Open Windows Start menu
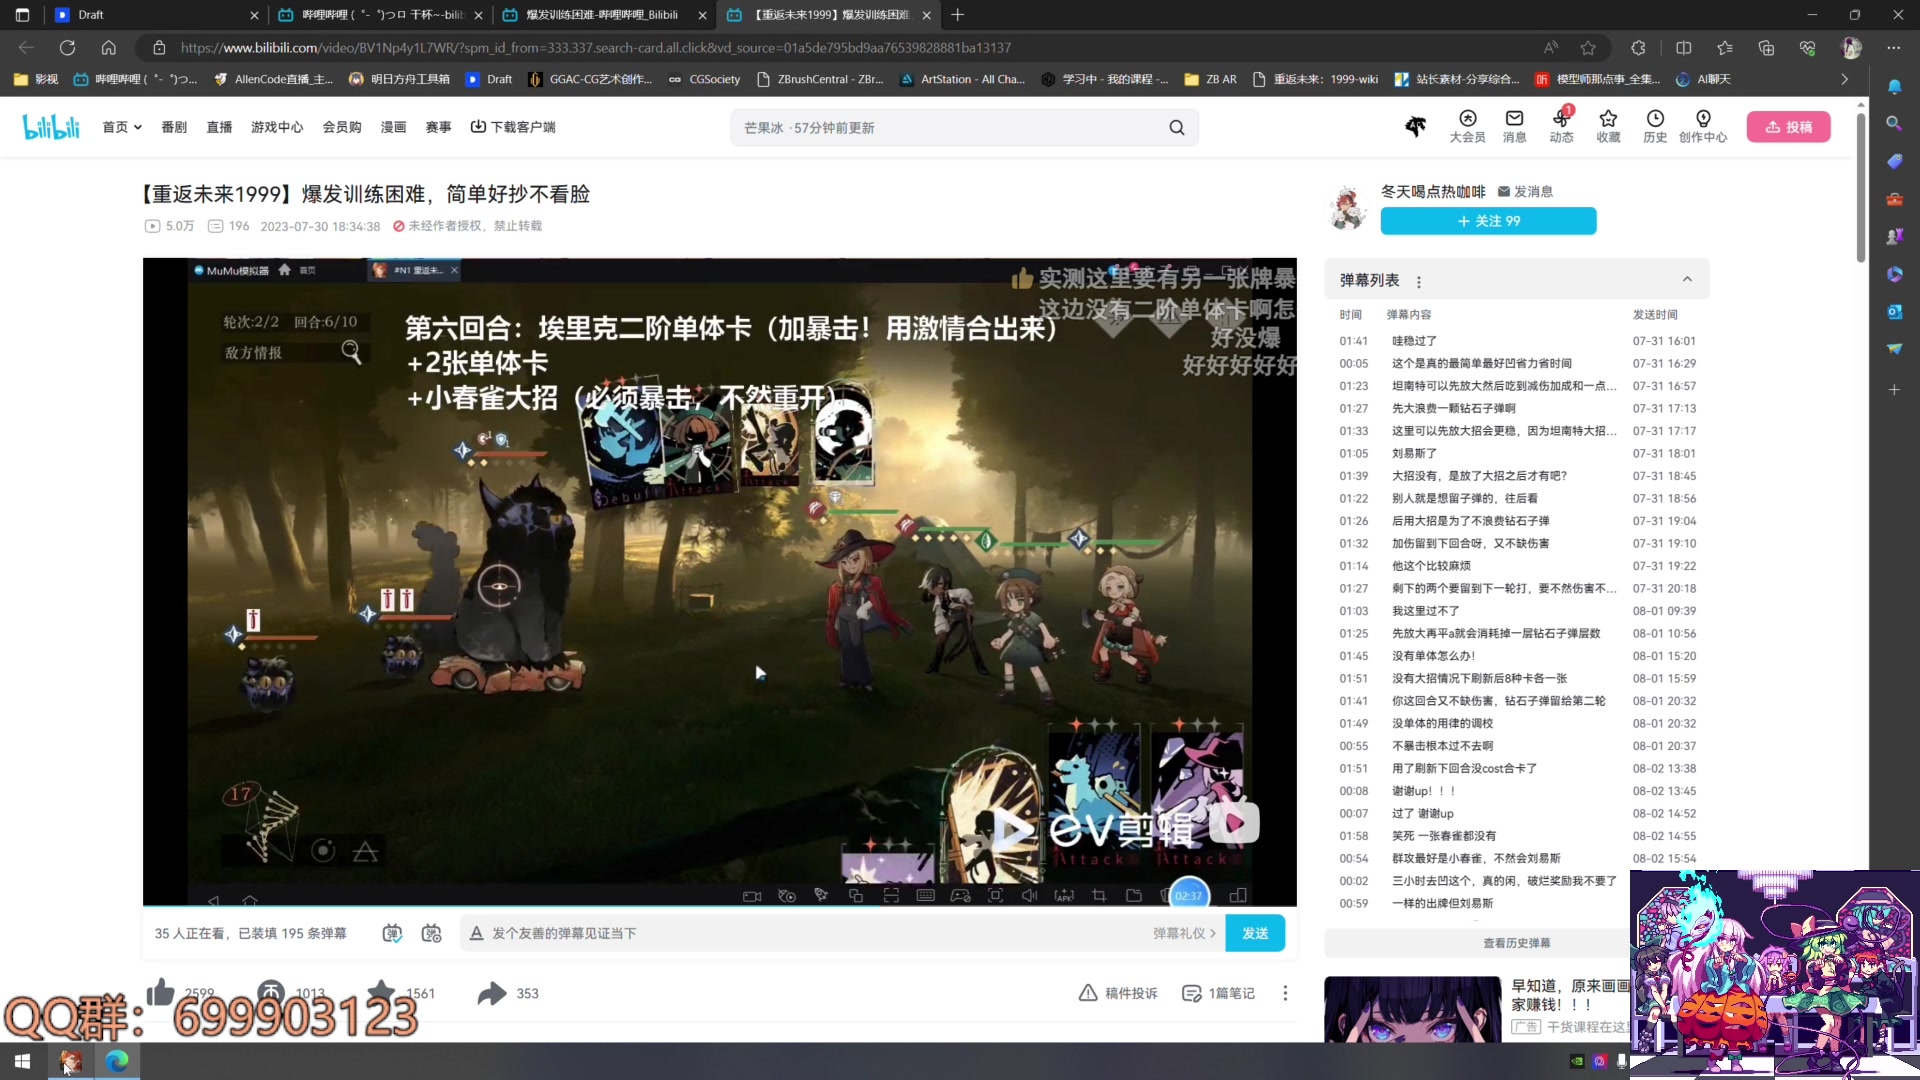The height and width of the screenshot is (1080, 1920). [x=22, y=1061]
